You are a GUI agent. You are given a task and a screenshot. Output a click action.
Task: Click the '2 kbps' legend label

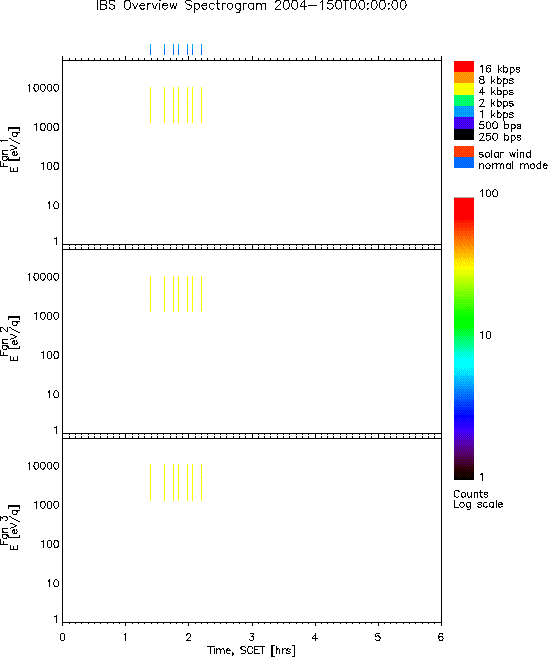coord(496,103)
